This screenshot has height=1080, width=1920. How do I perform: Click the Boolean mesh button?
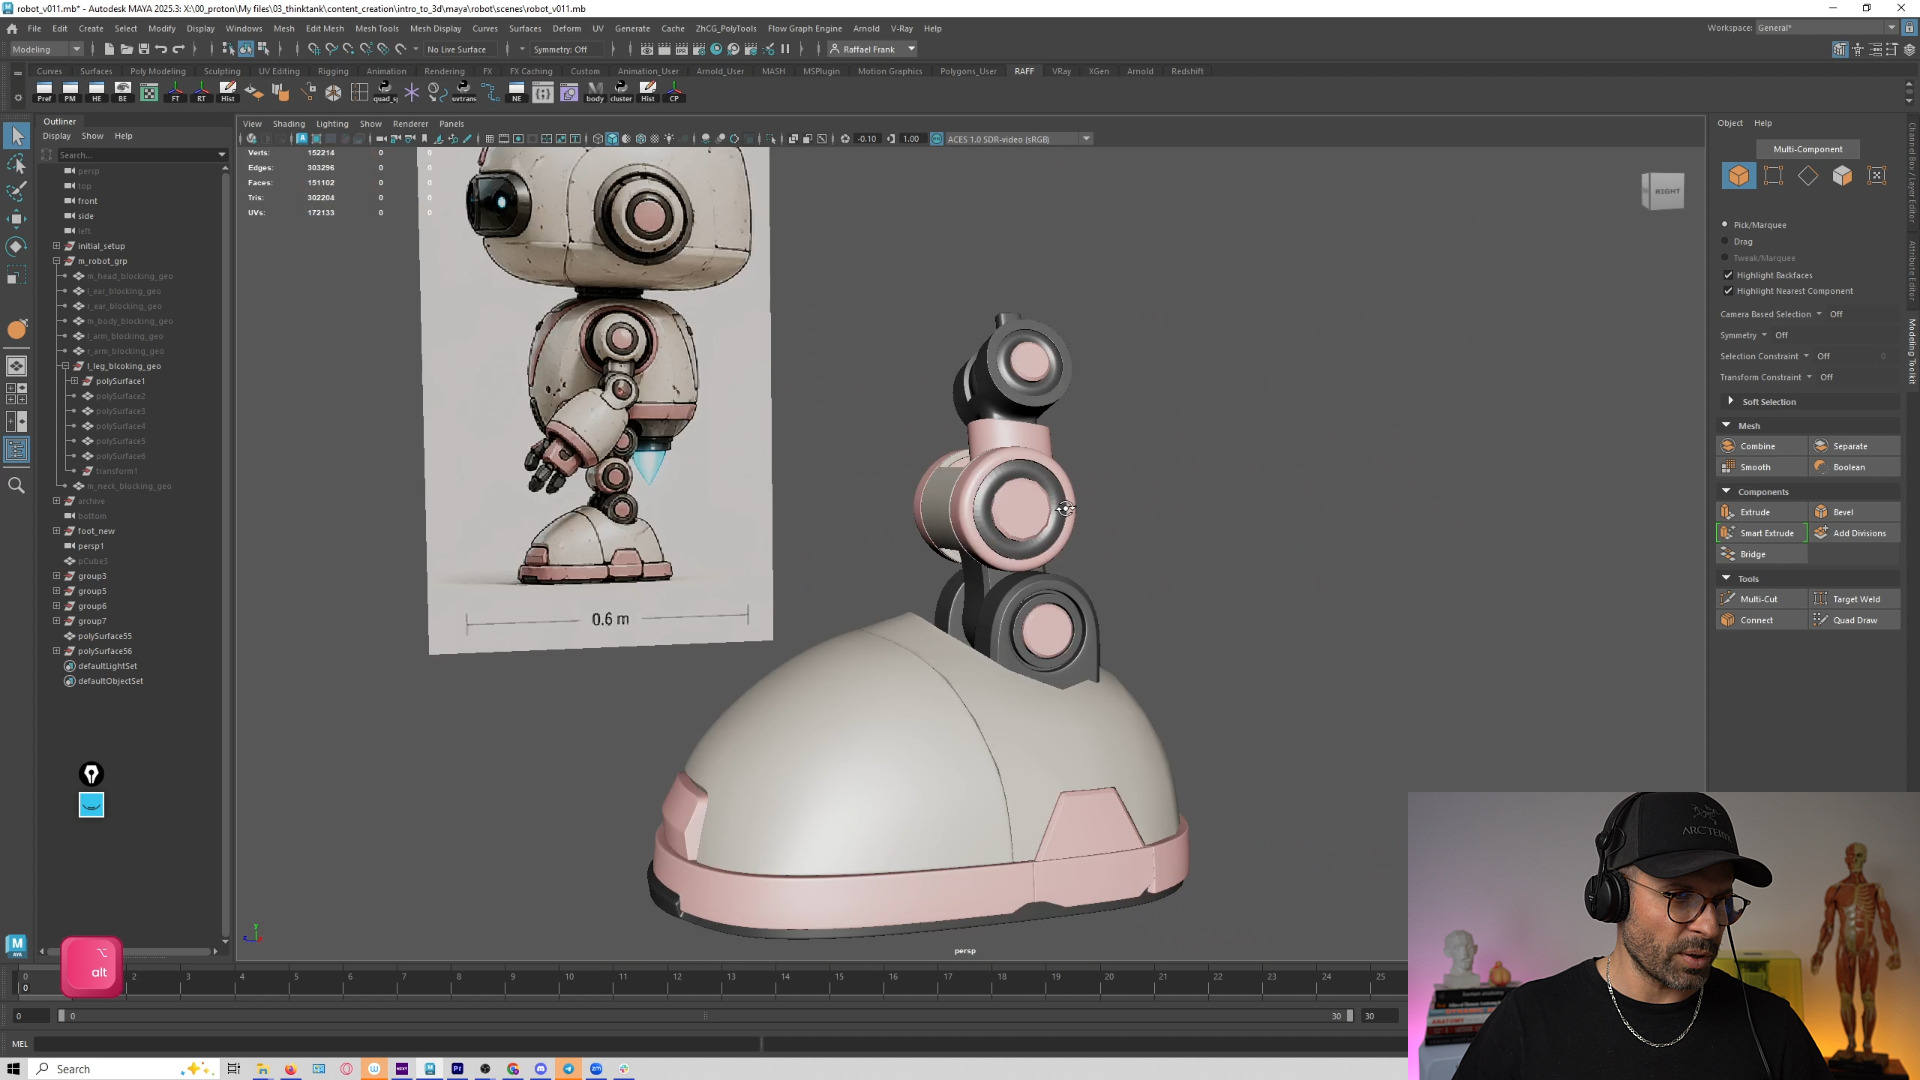(x=1855, y=467)
